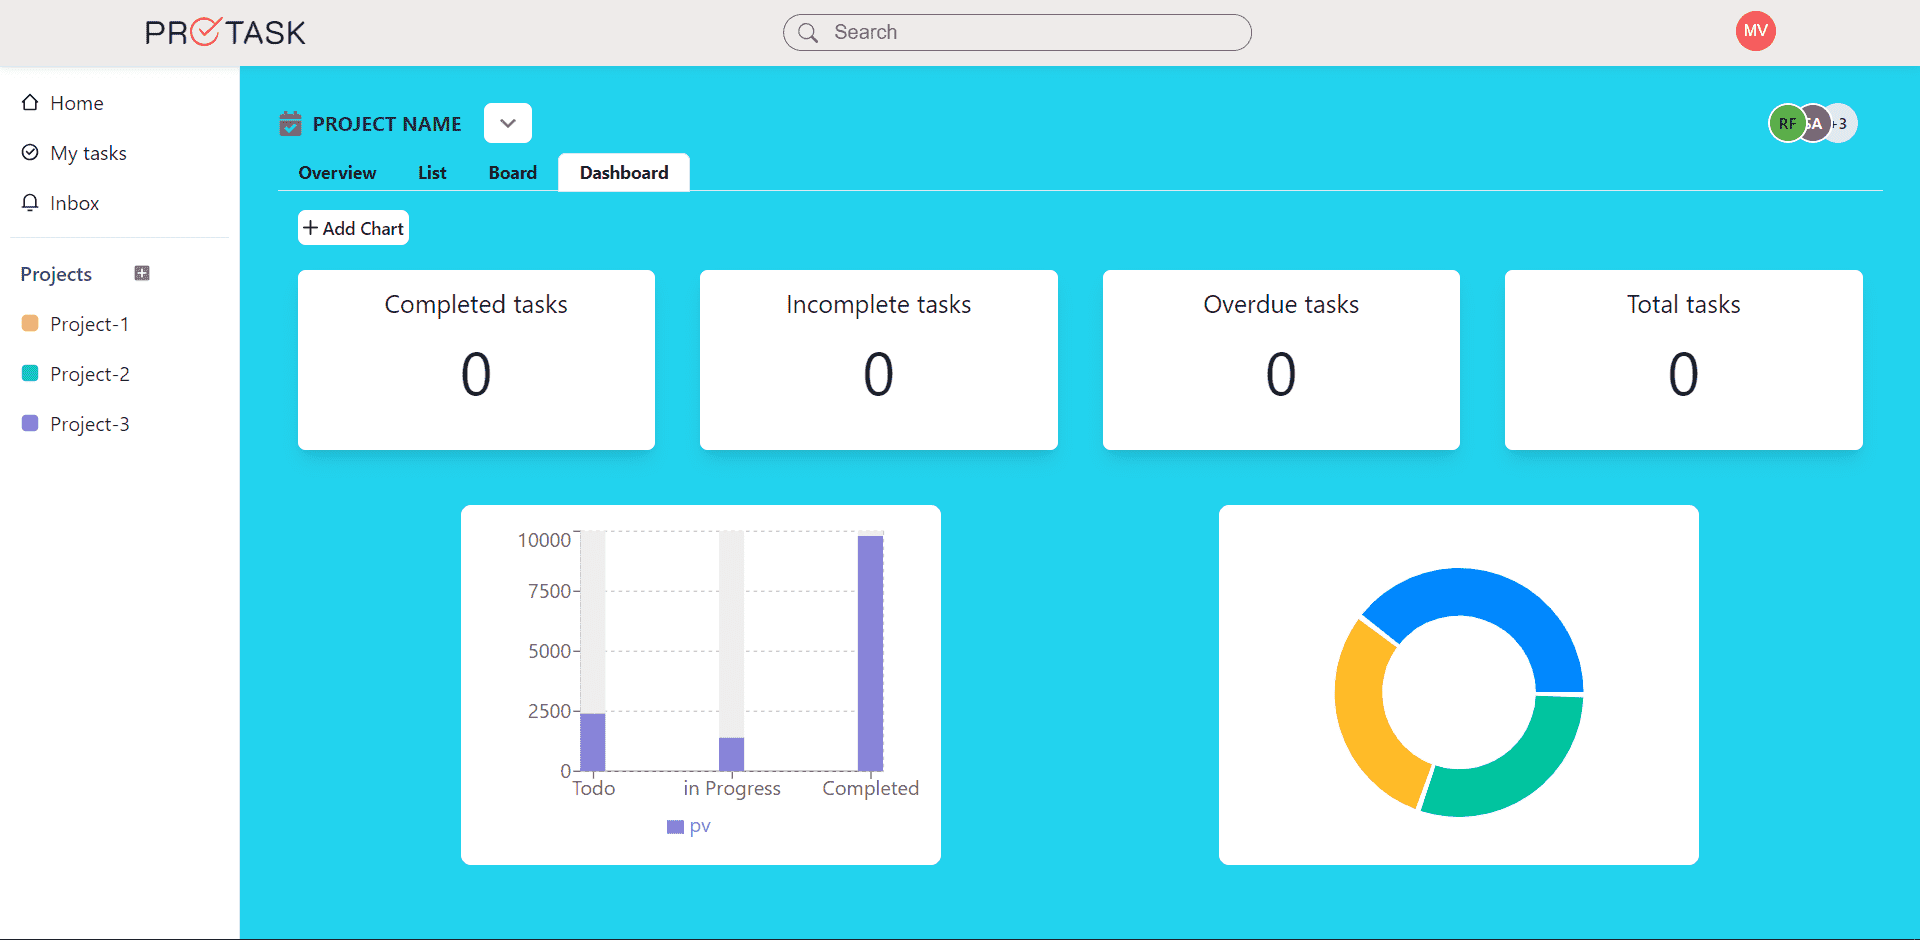Select the List tab

coord(432,173)
